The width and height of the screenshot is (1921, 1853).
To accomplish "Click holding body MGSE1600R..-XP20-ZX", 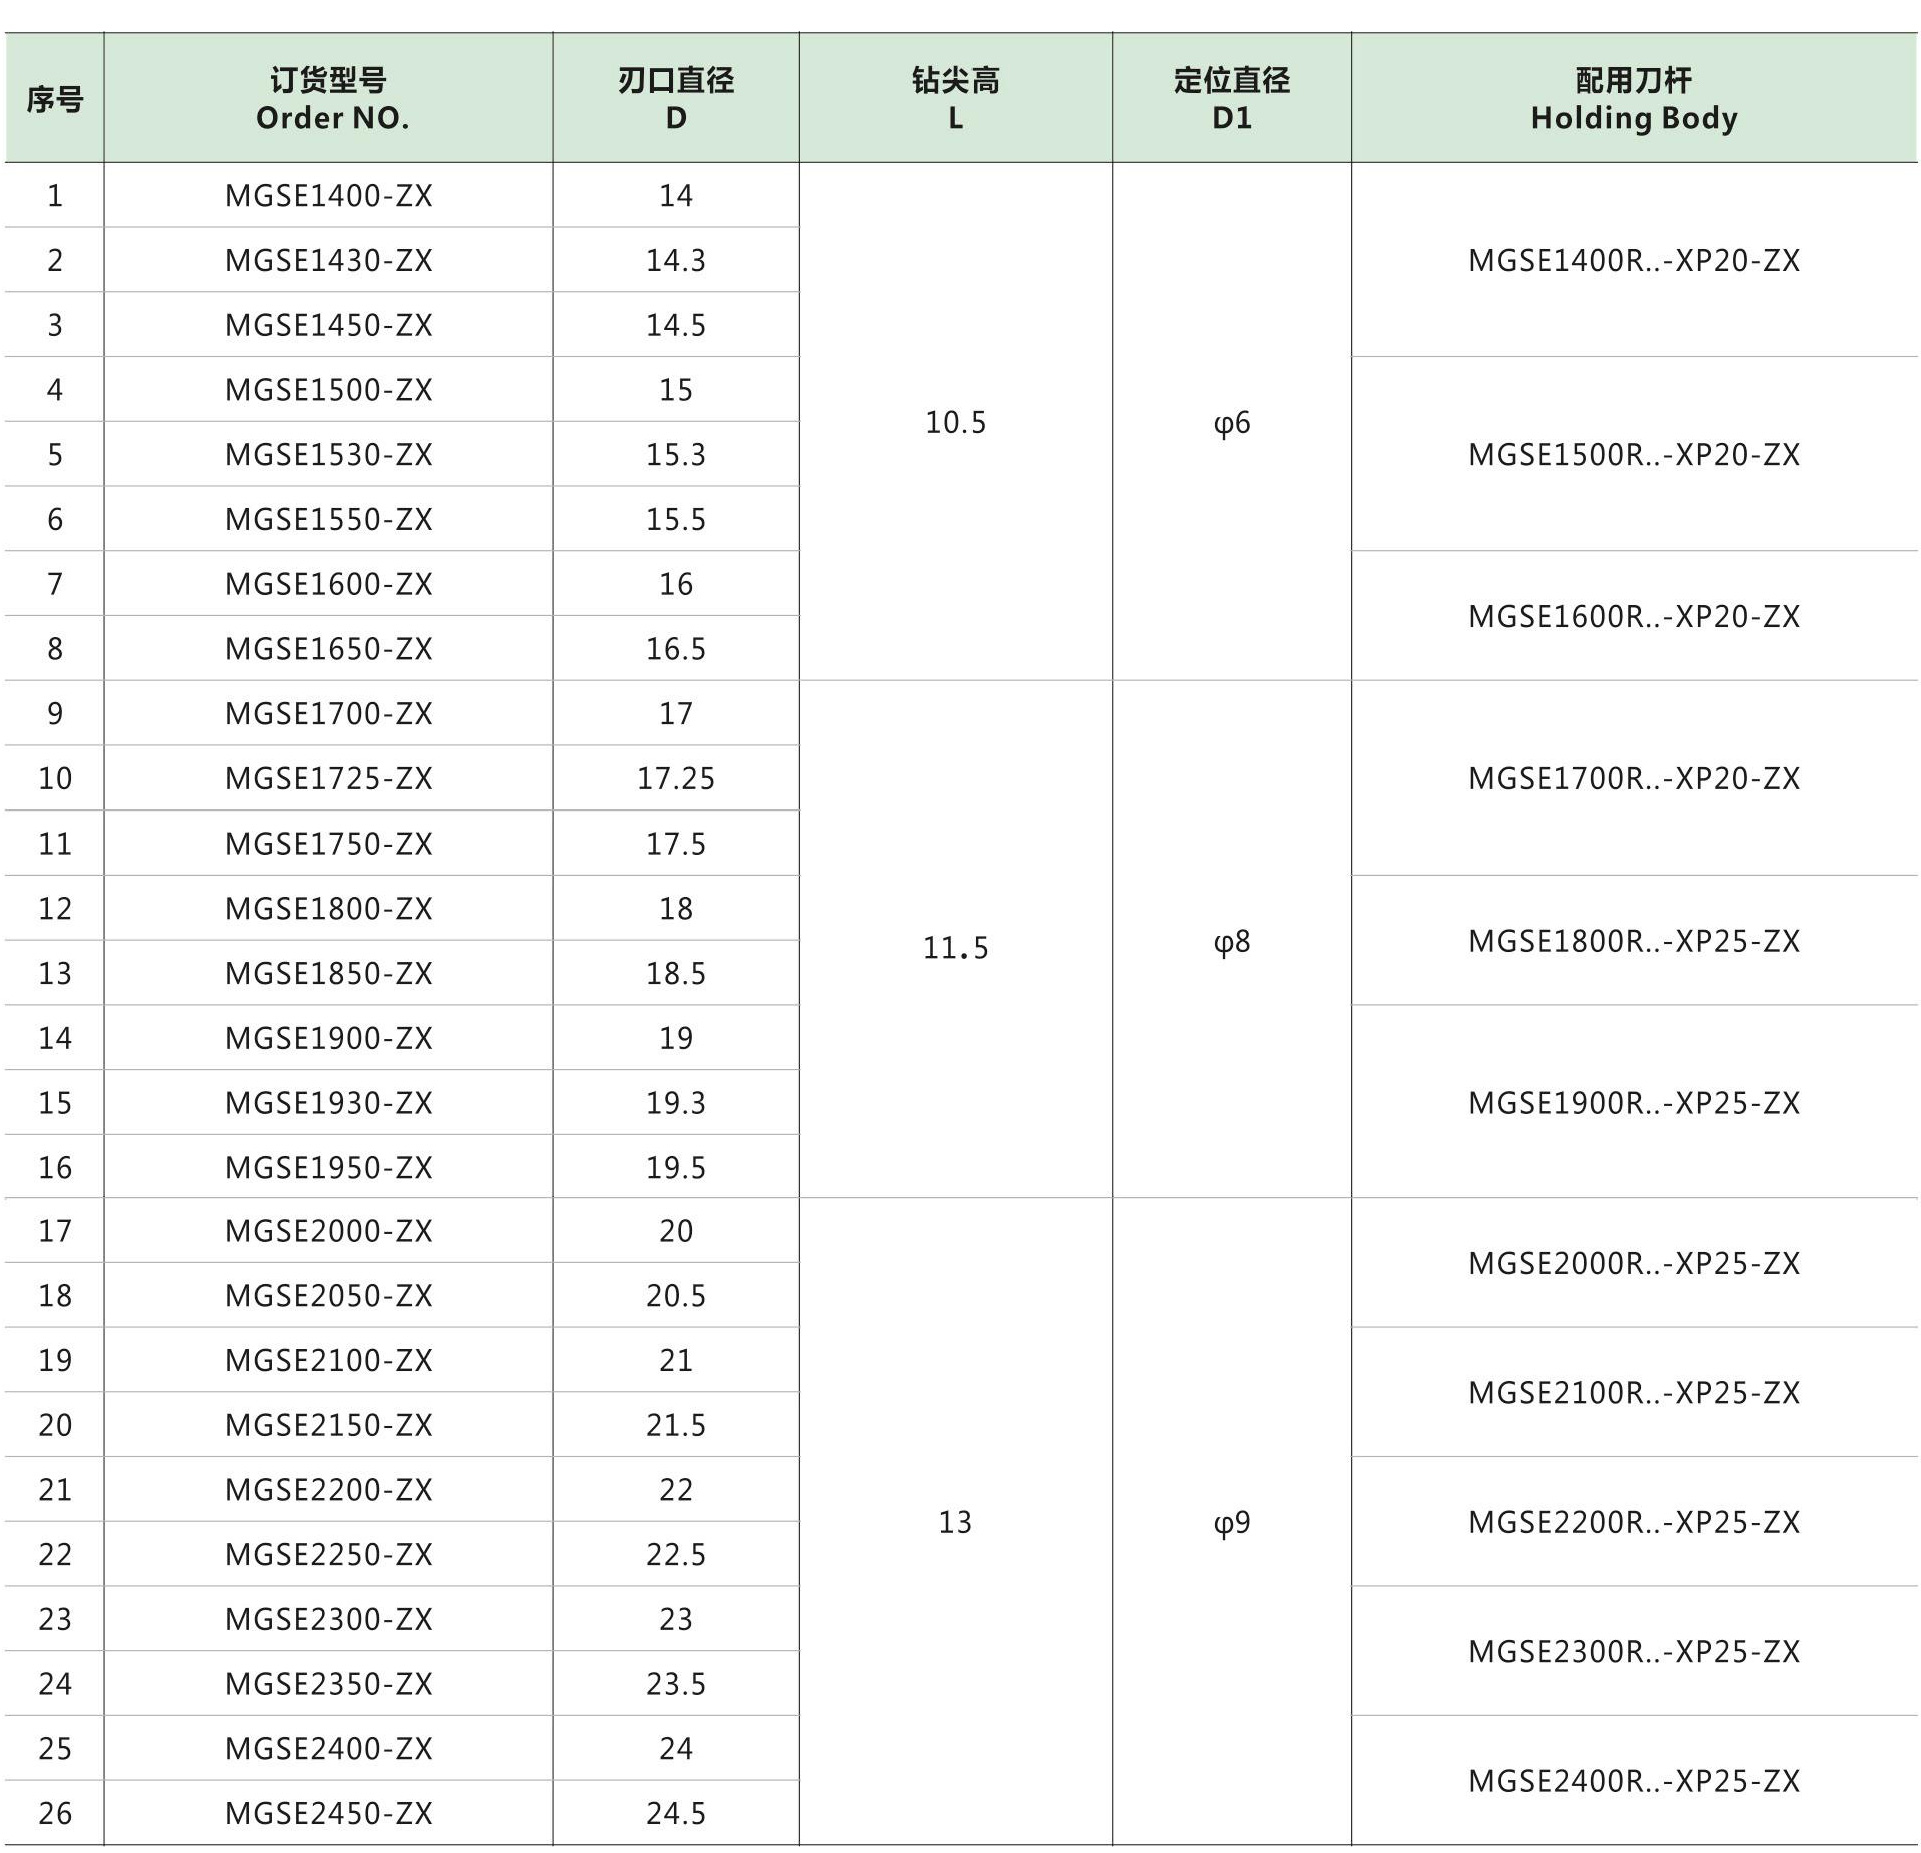I will pos(1634,616).
